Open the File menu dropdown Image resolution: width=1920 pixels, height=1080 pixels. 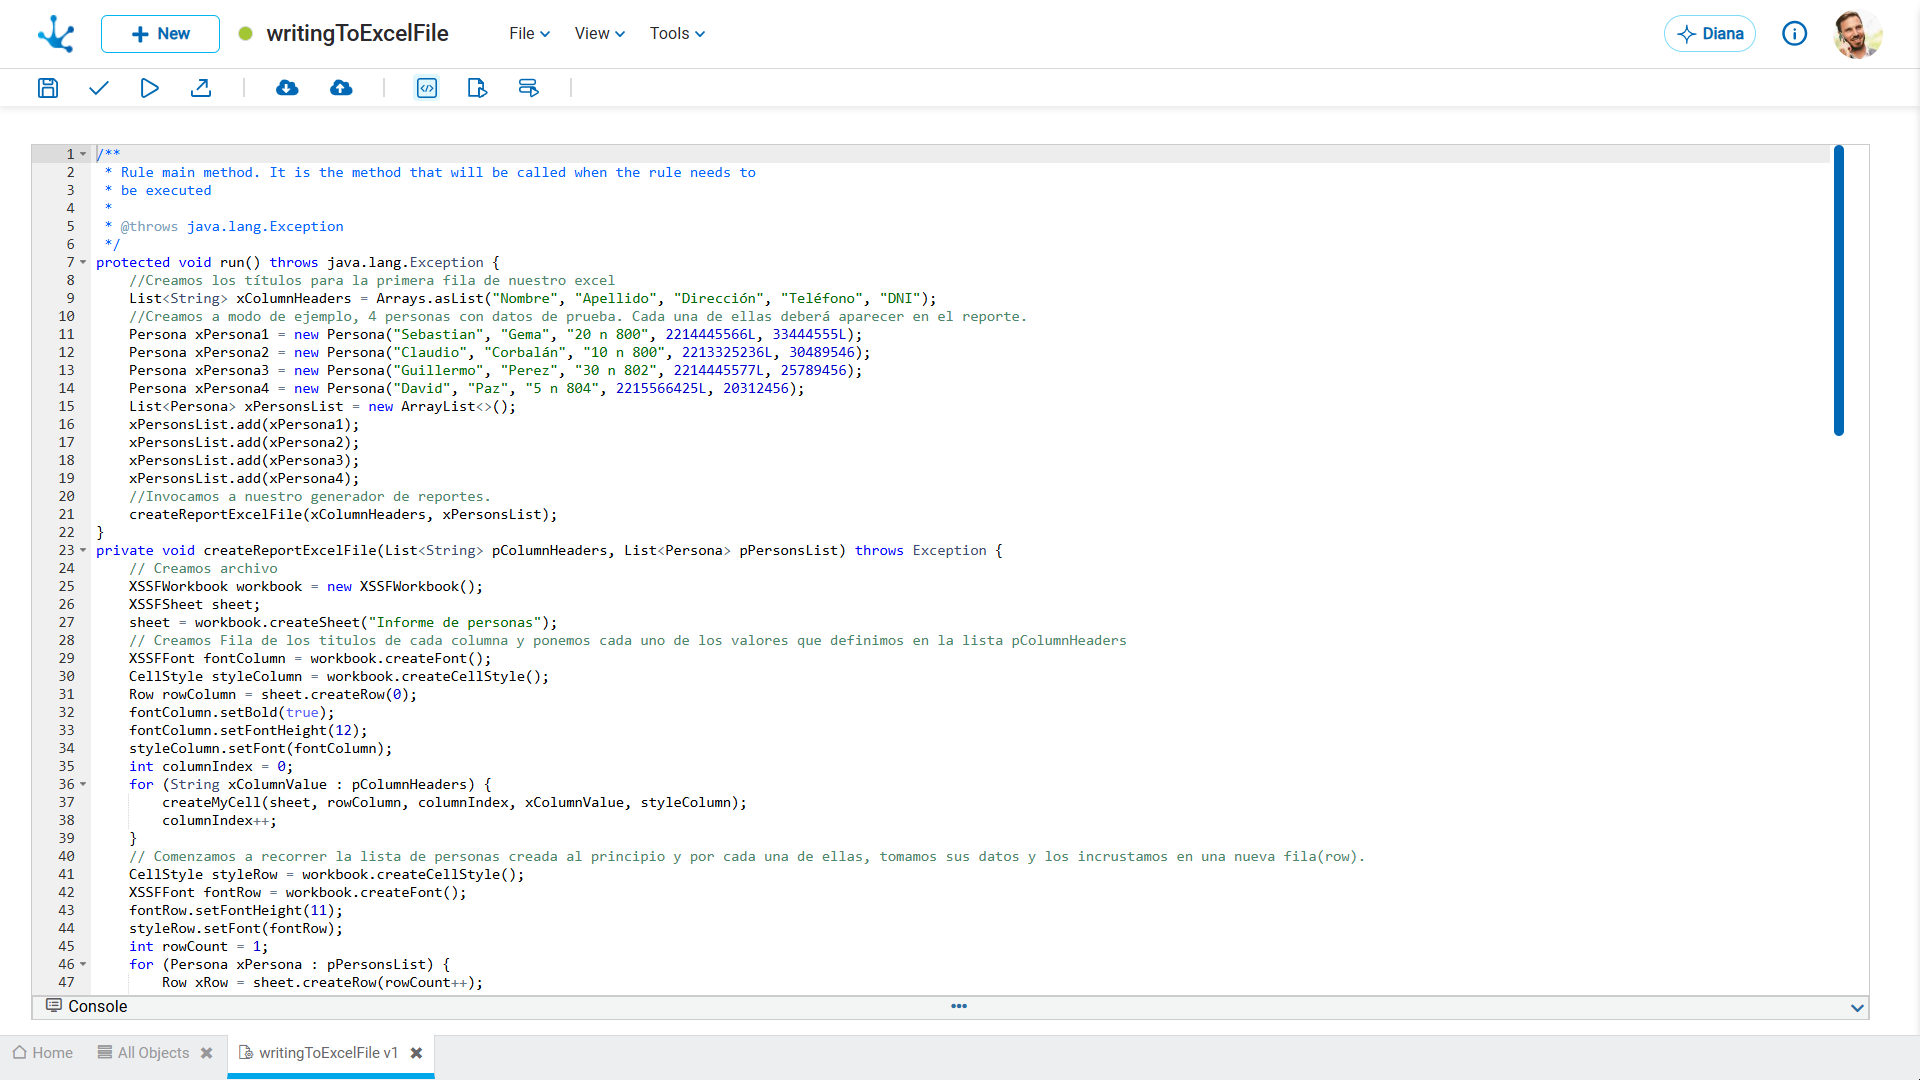(x=529, y=34)
